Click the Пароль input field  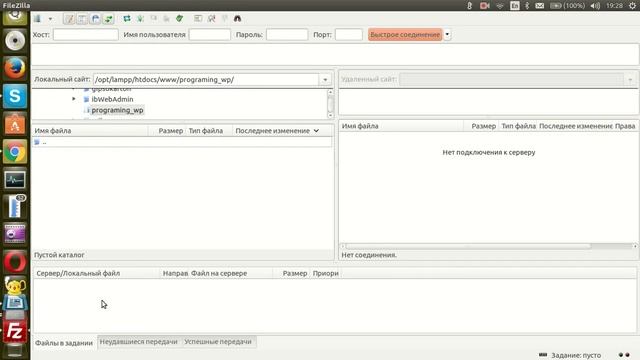click(287, 35)
